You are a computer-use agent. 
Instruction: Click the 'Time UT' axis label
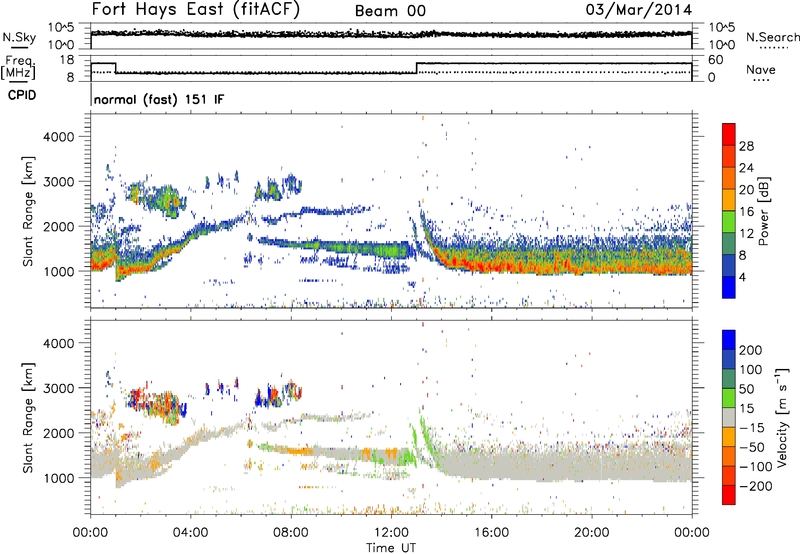click(391, 547)
